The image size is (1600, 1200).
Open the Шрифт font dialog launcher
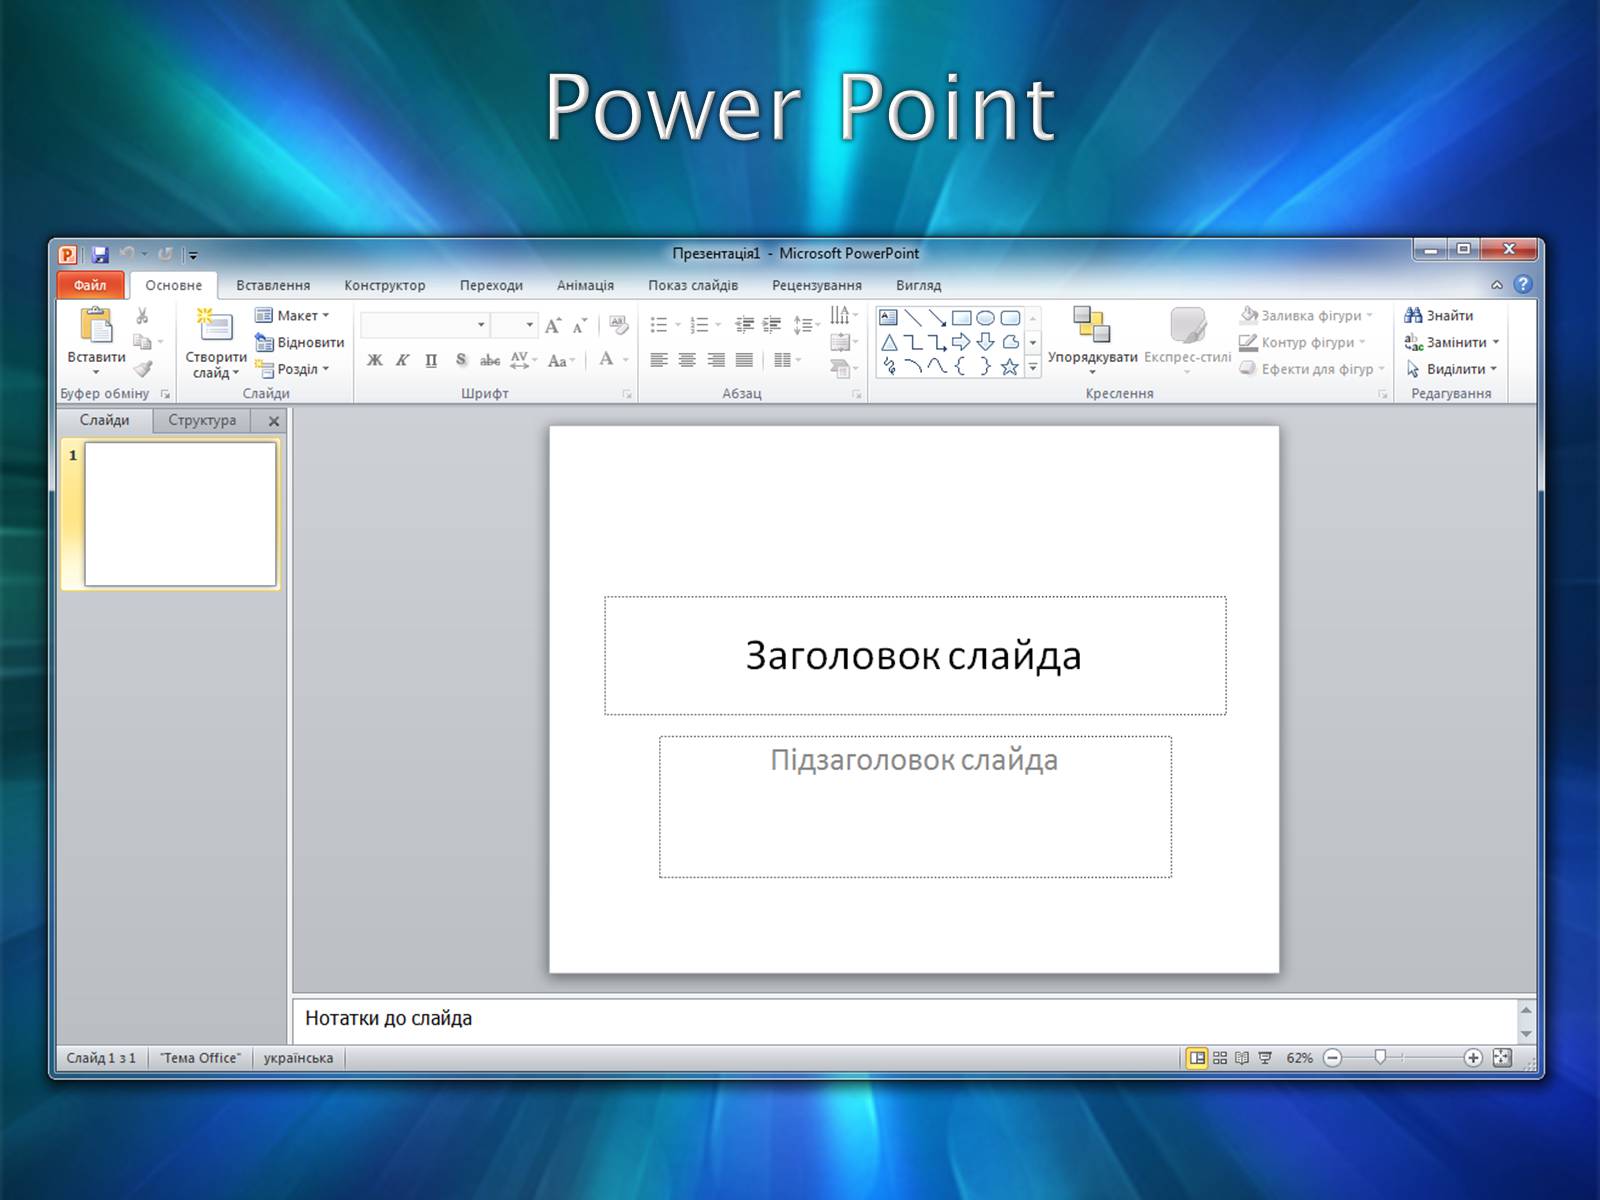[x=627, y=394]
